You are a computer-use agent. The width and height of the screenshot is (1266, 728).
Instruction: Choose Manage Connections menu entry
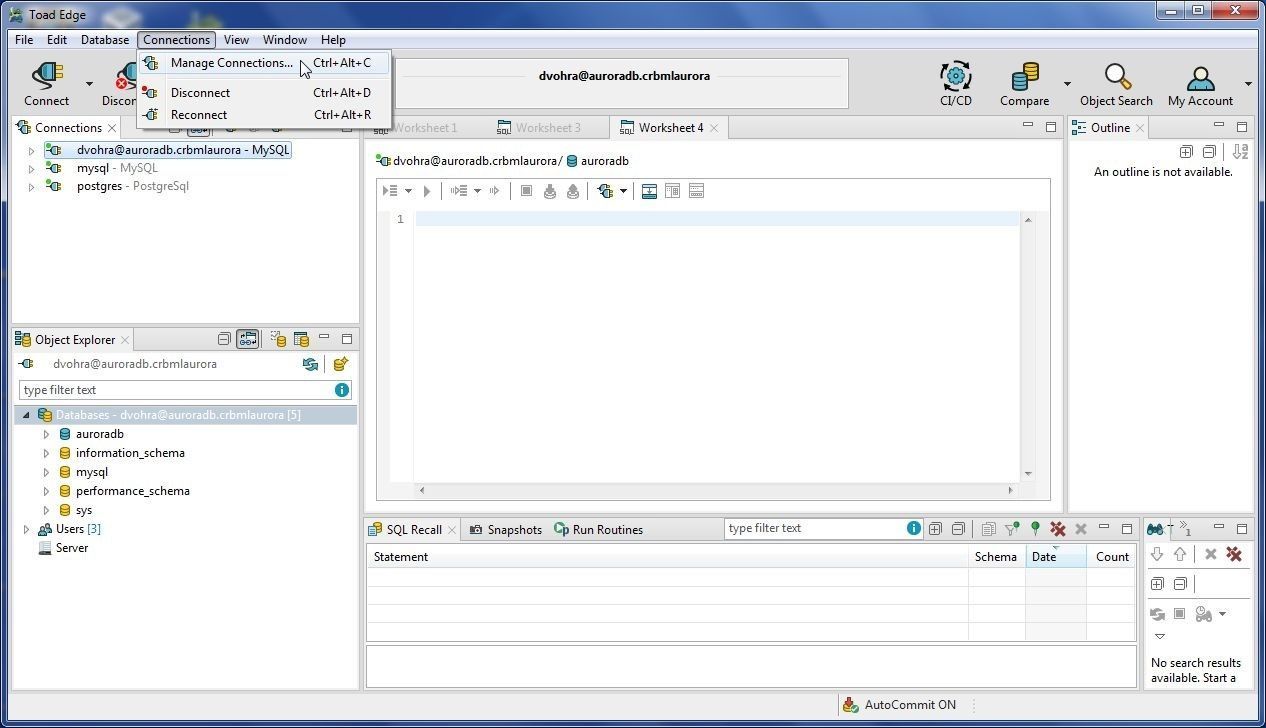tap(264, 63)
